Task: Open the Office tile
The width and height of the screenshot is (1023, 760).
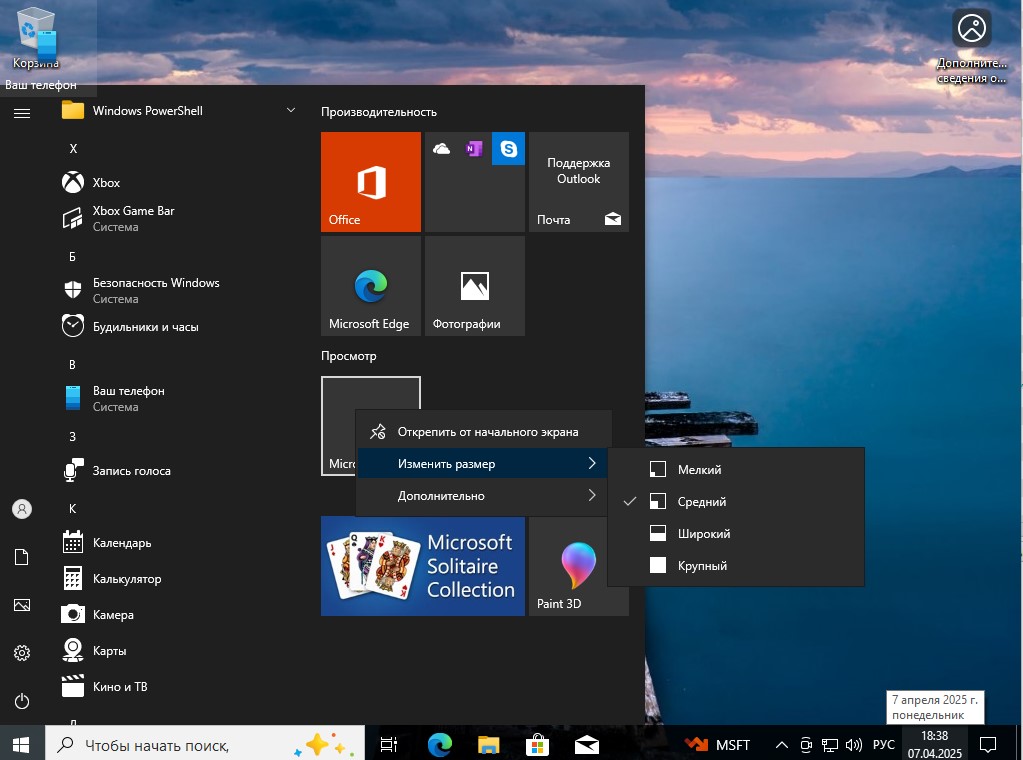Action: (x=371, y=181)
